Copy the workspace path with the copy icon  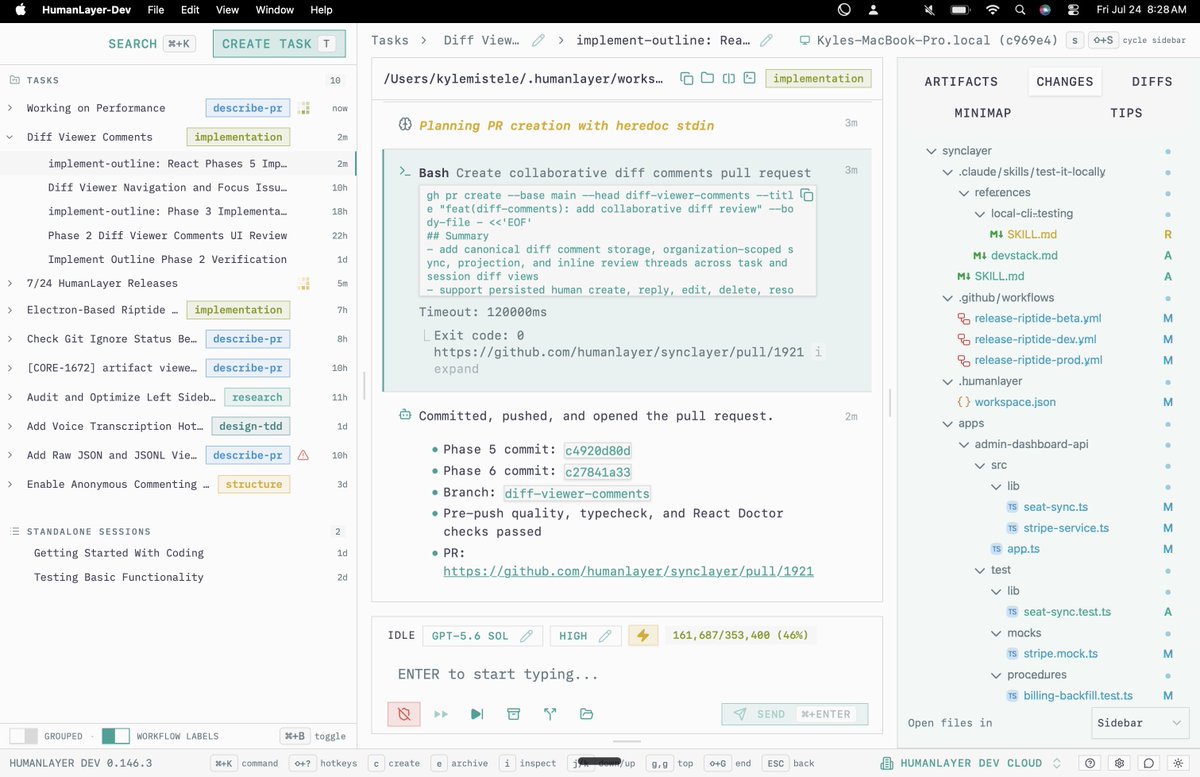[686, 78]
